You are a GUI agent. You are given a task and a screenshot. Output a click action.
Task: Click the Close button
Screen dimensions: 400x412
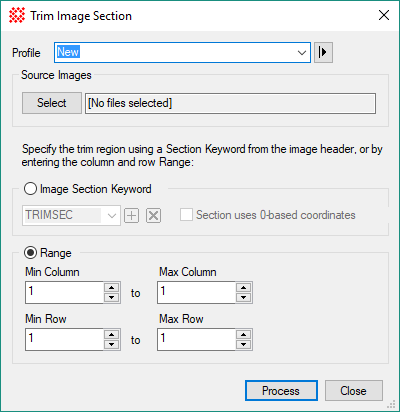click(x=353, y=391)
